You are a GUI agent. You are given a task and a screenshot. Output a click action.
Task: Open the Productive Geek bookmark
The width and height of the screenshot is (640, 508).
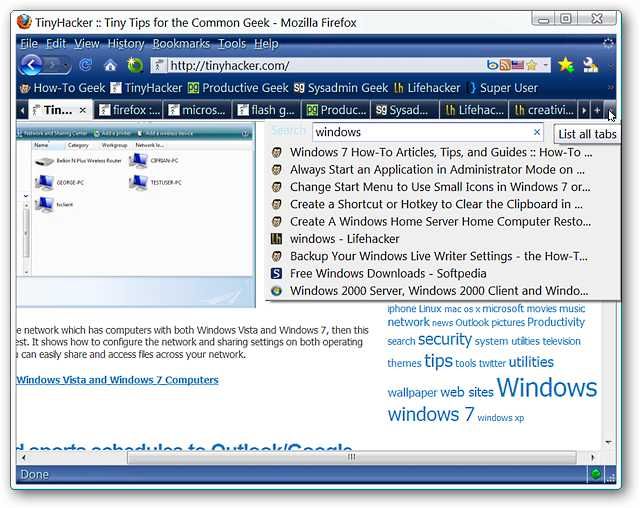pyautogui.click(x=238, y=88)
